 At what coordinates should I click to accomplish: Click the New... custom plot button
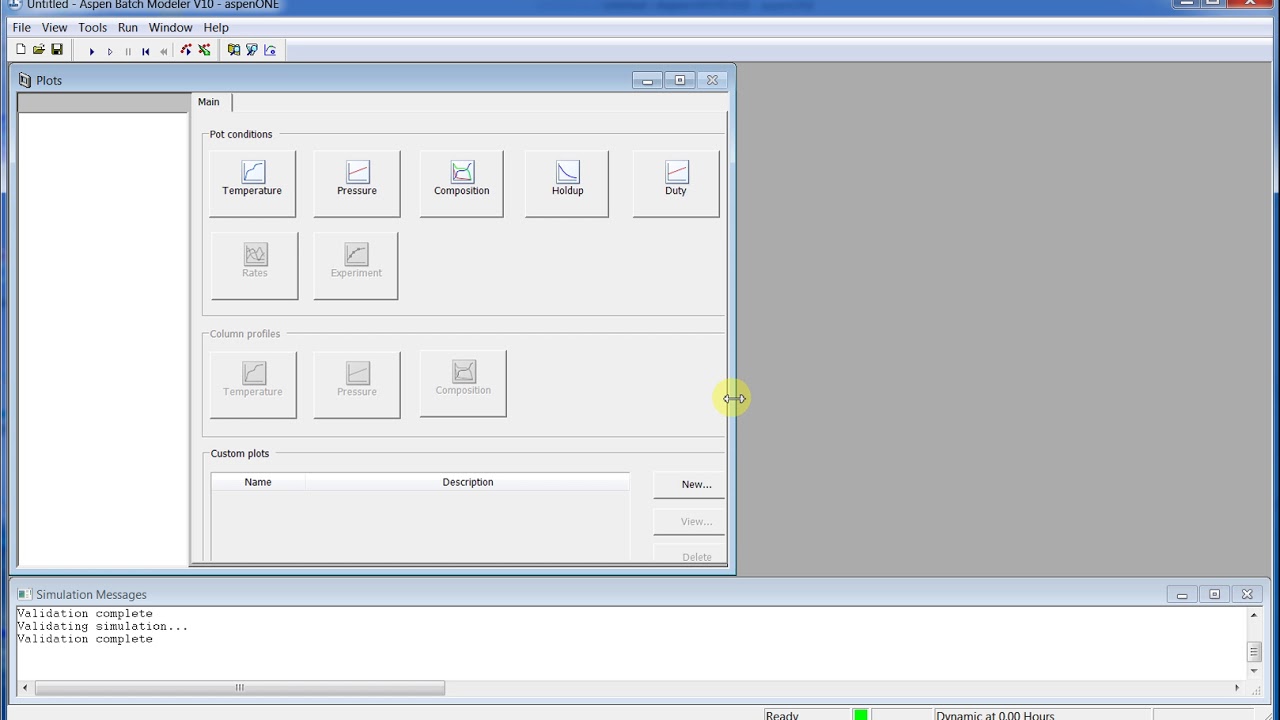tap(689, 484)
